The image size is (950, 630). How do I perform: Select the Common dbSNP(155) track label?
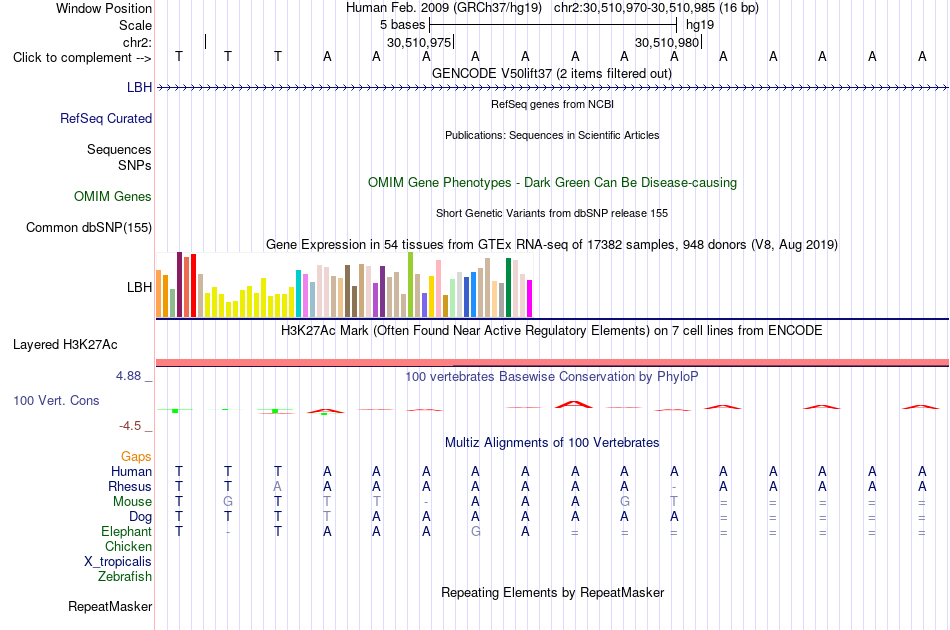(89, 227)
